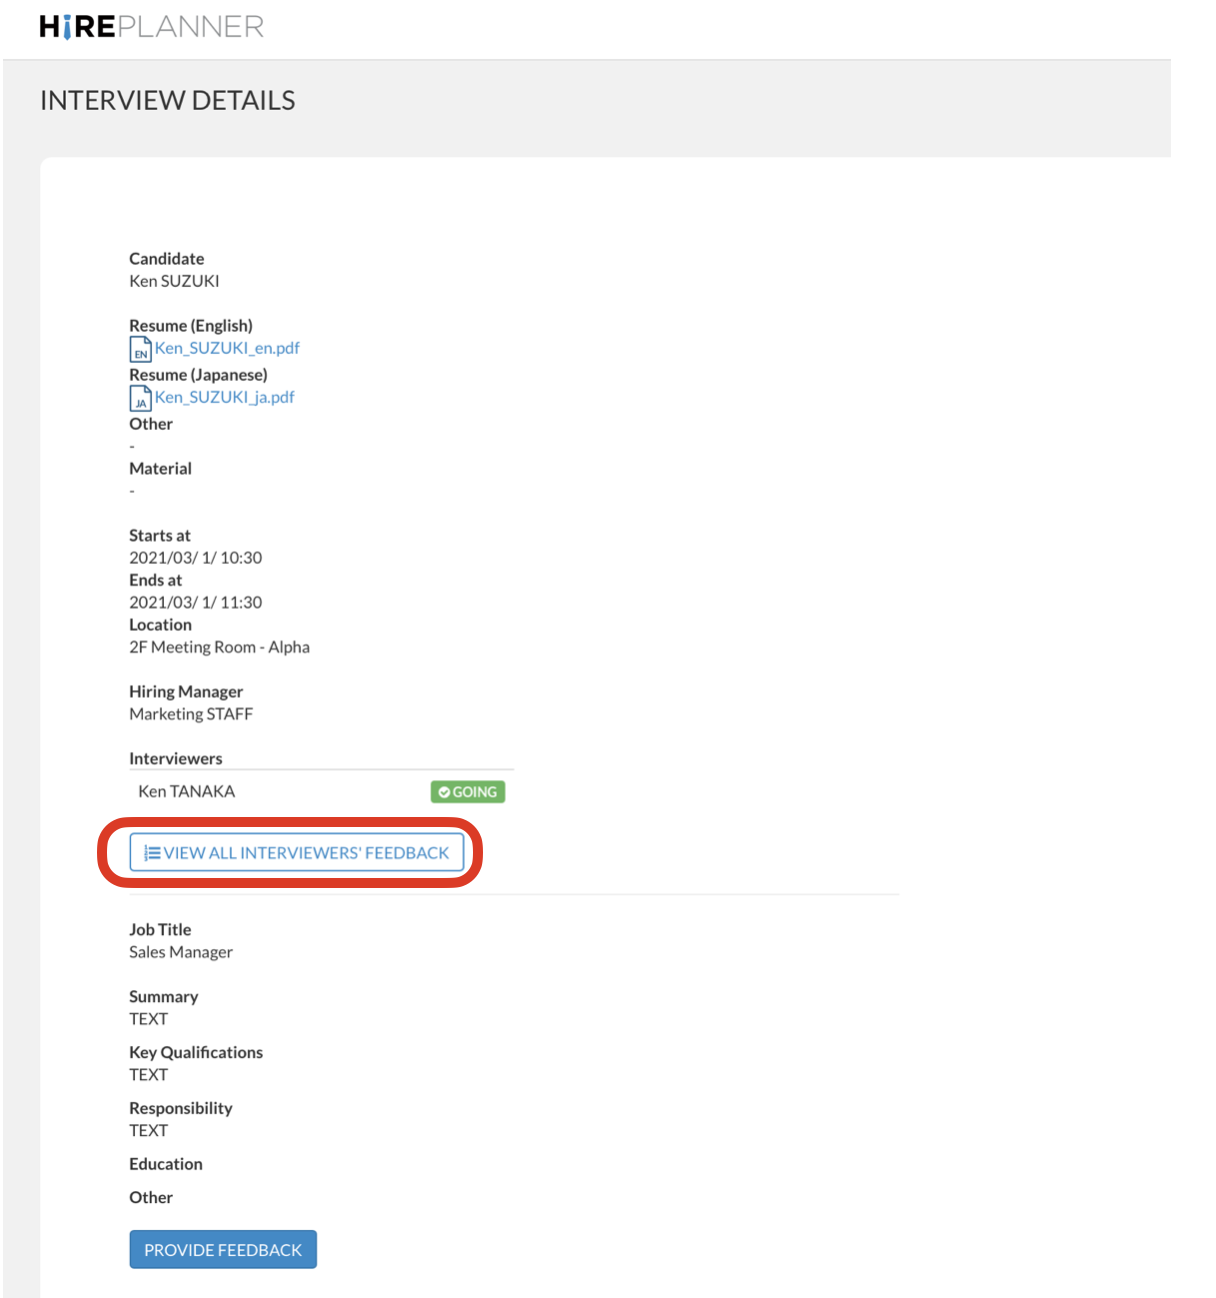
Task: Click the Sales Manager job title
Action: pos(181,952)
